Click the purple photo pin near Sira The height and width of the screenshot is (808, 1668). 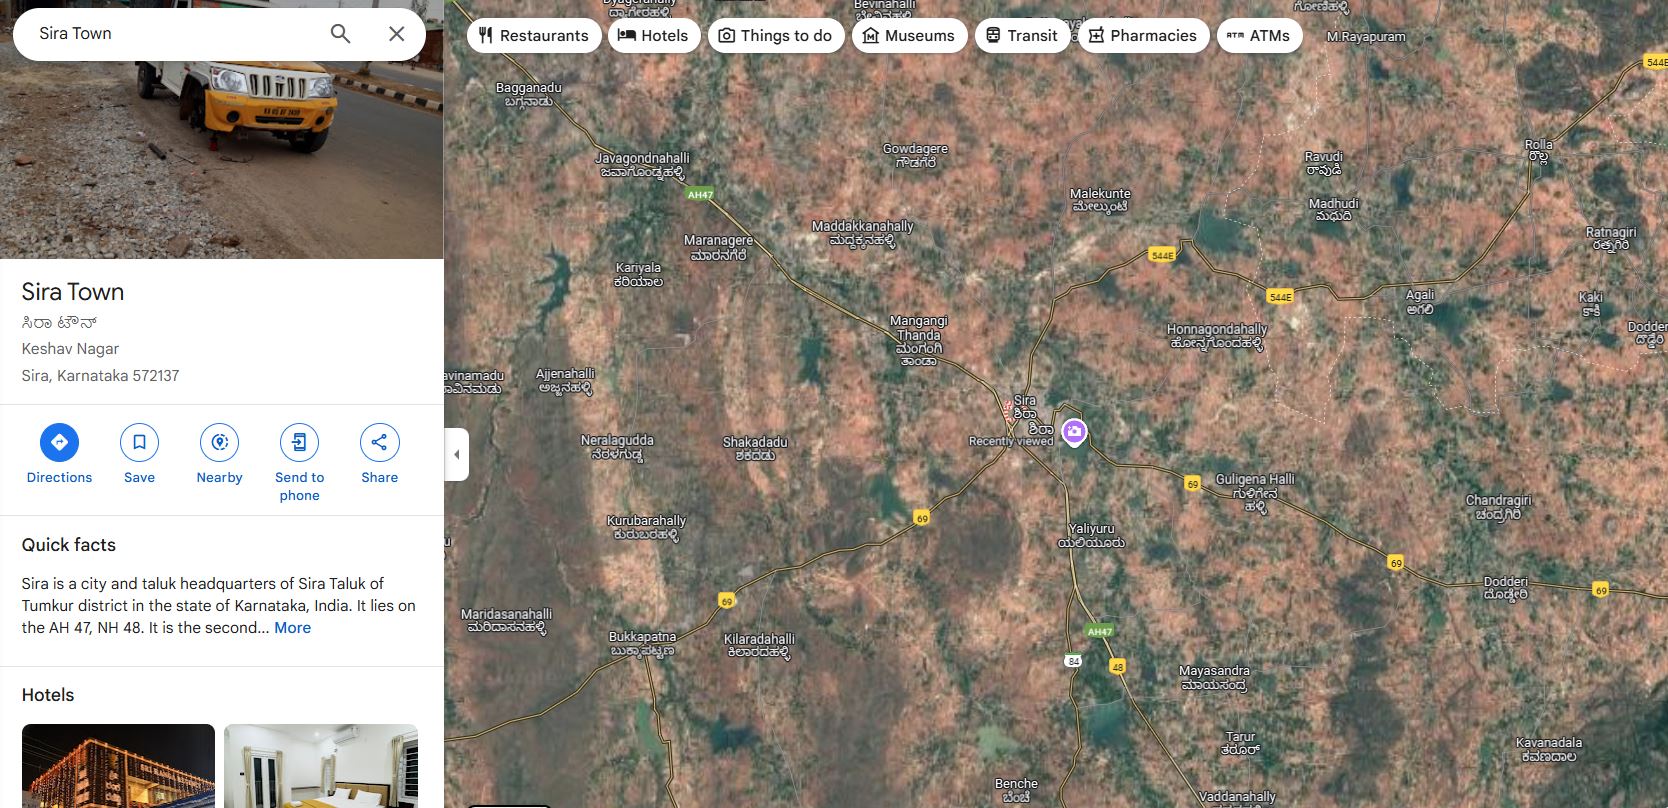1074,432
